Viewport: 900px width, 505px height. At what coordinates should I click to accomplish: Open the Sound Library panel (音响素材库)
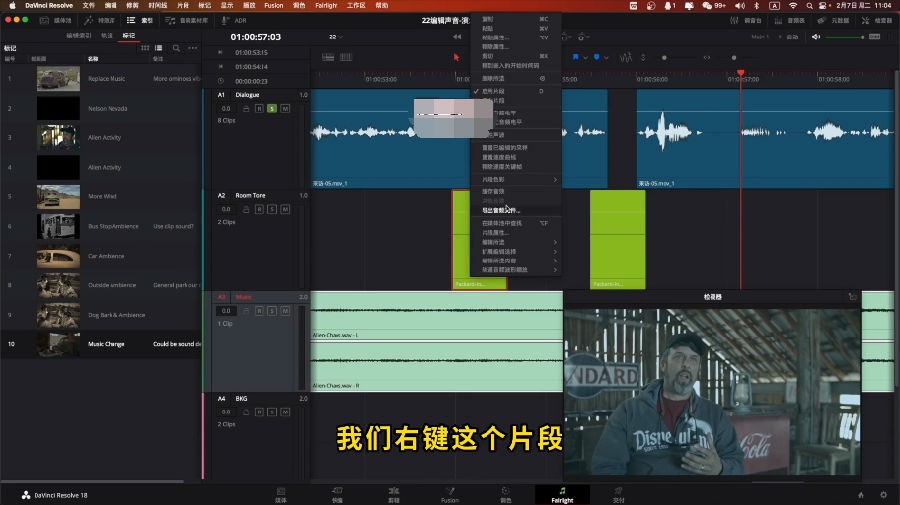pyautogui.click(x=187, y=20)
